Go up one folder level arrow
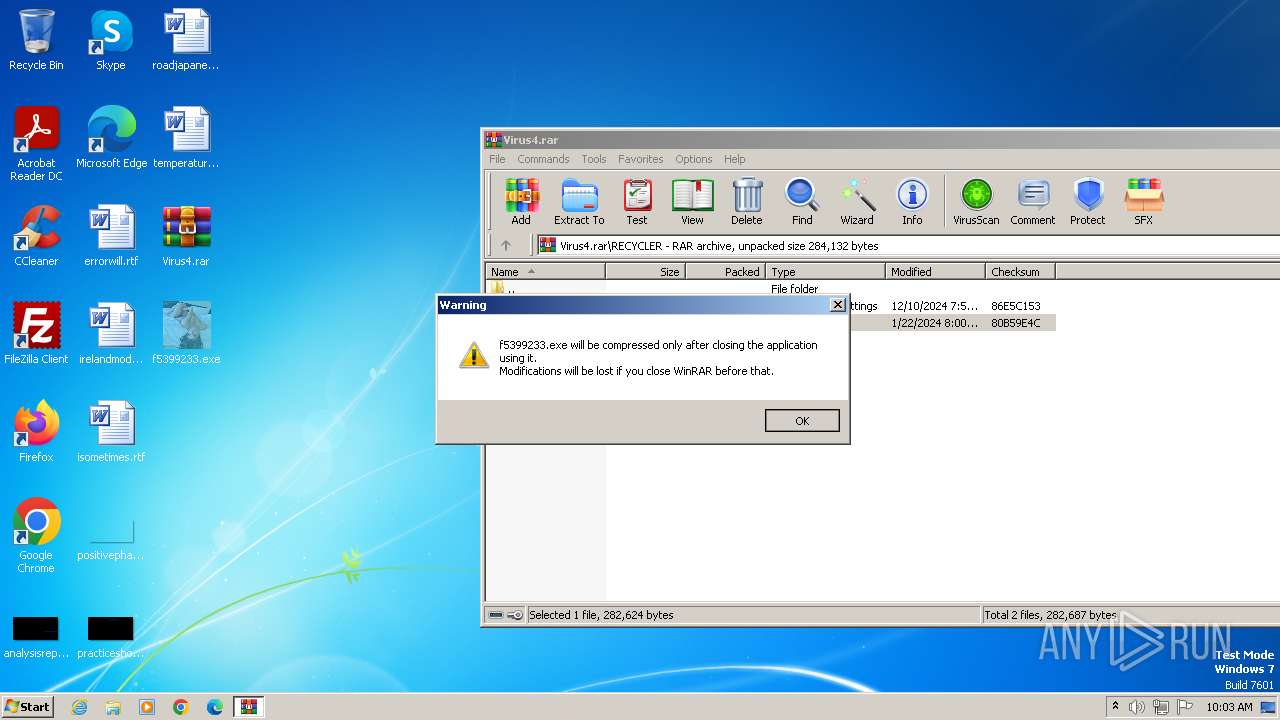The image size is (1280, 720). pyautogui.click(x=506, y=245)
